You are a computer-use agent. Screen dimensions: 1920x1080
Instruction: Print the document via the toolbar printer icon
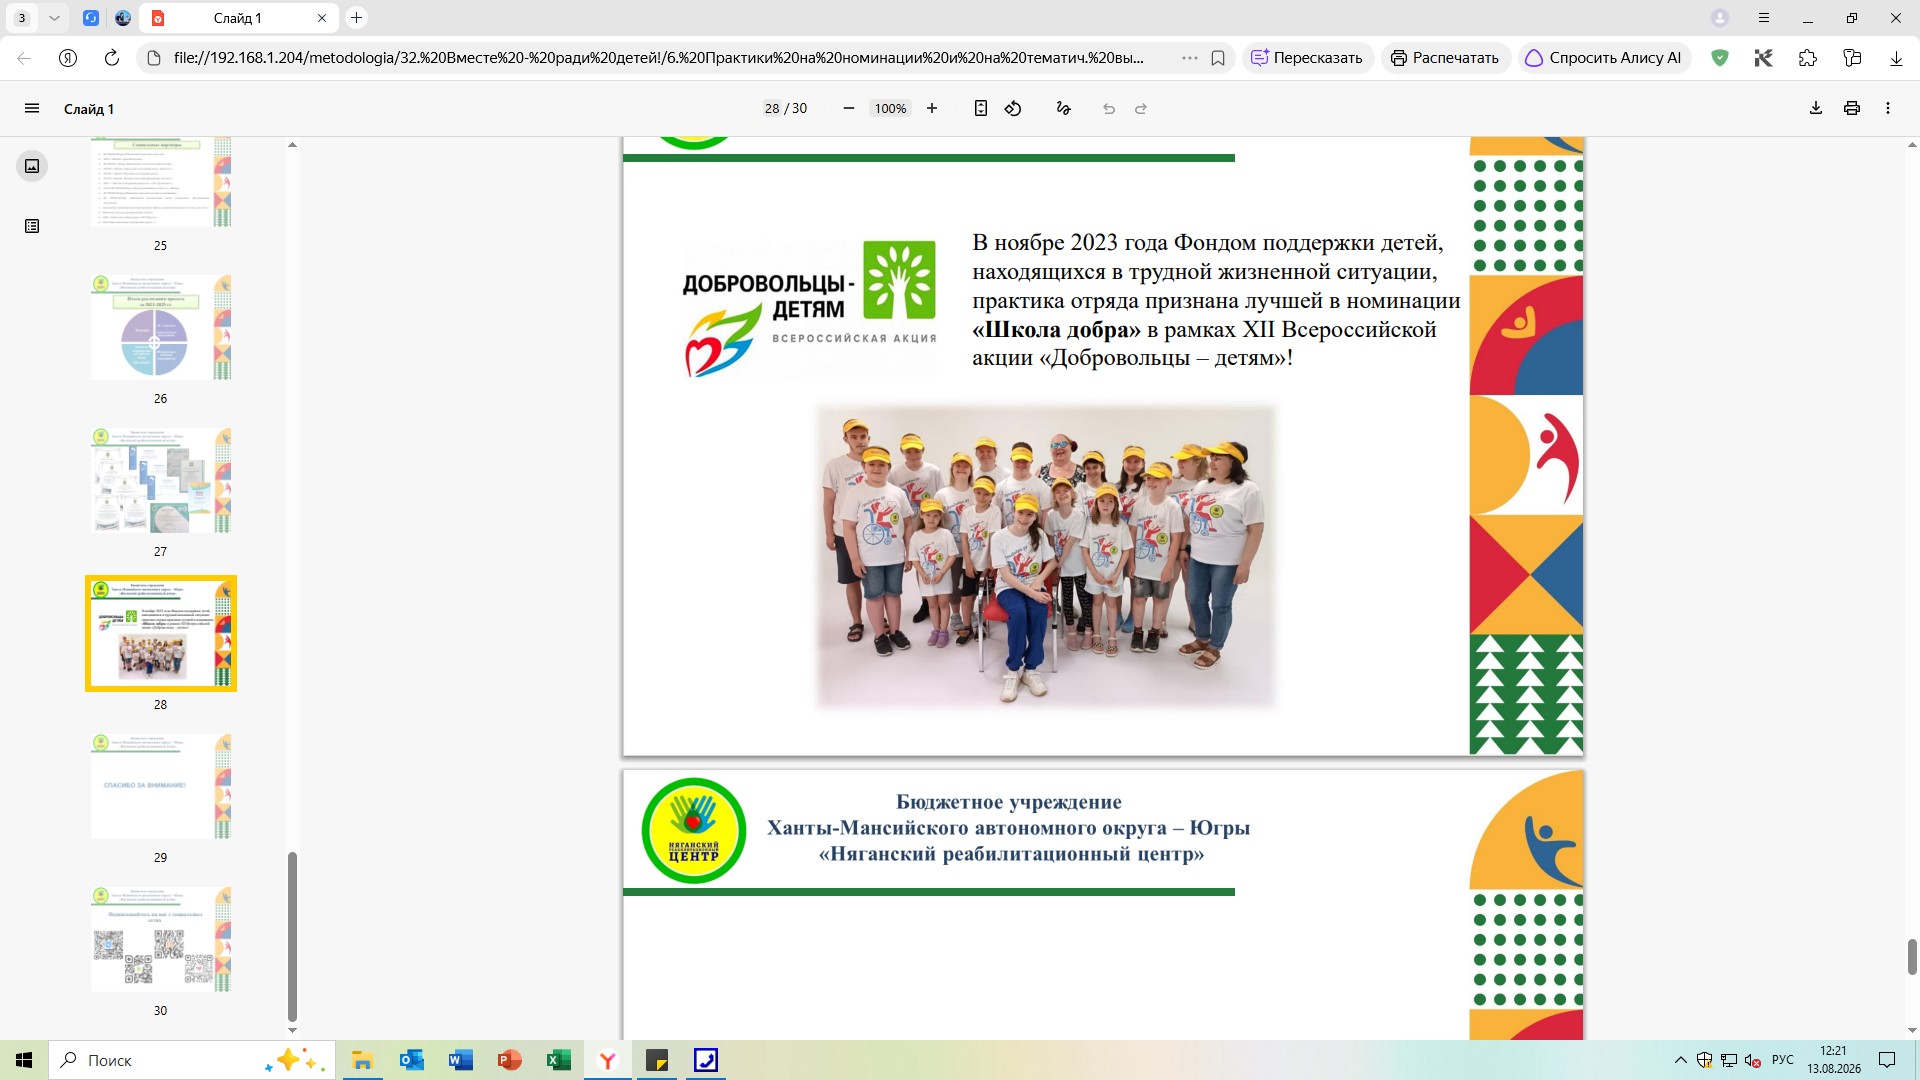(x=1852, y=108)
